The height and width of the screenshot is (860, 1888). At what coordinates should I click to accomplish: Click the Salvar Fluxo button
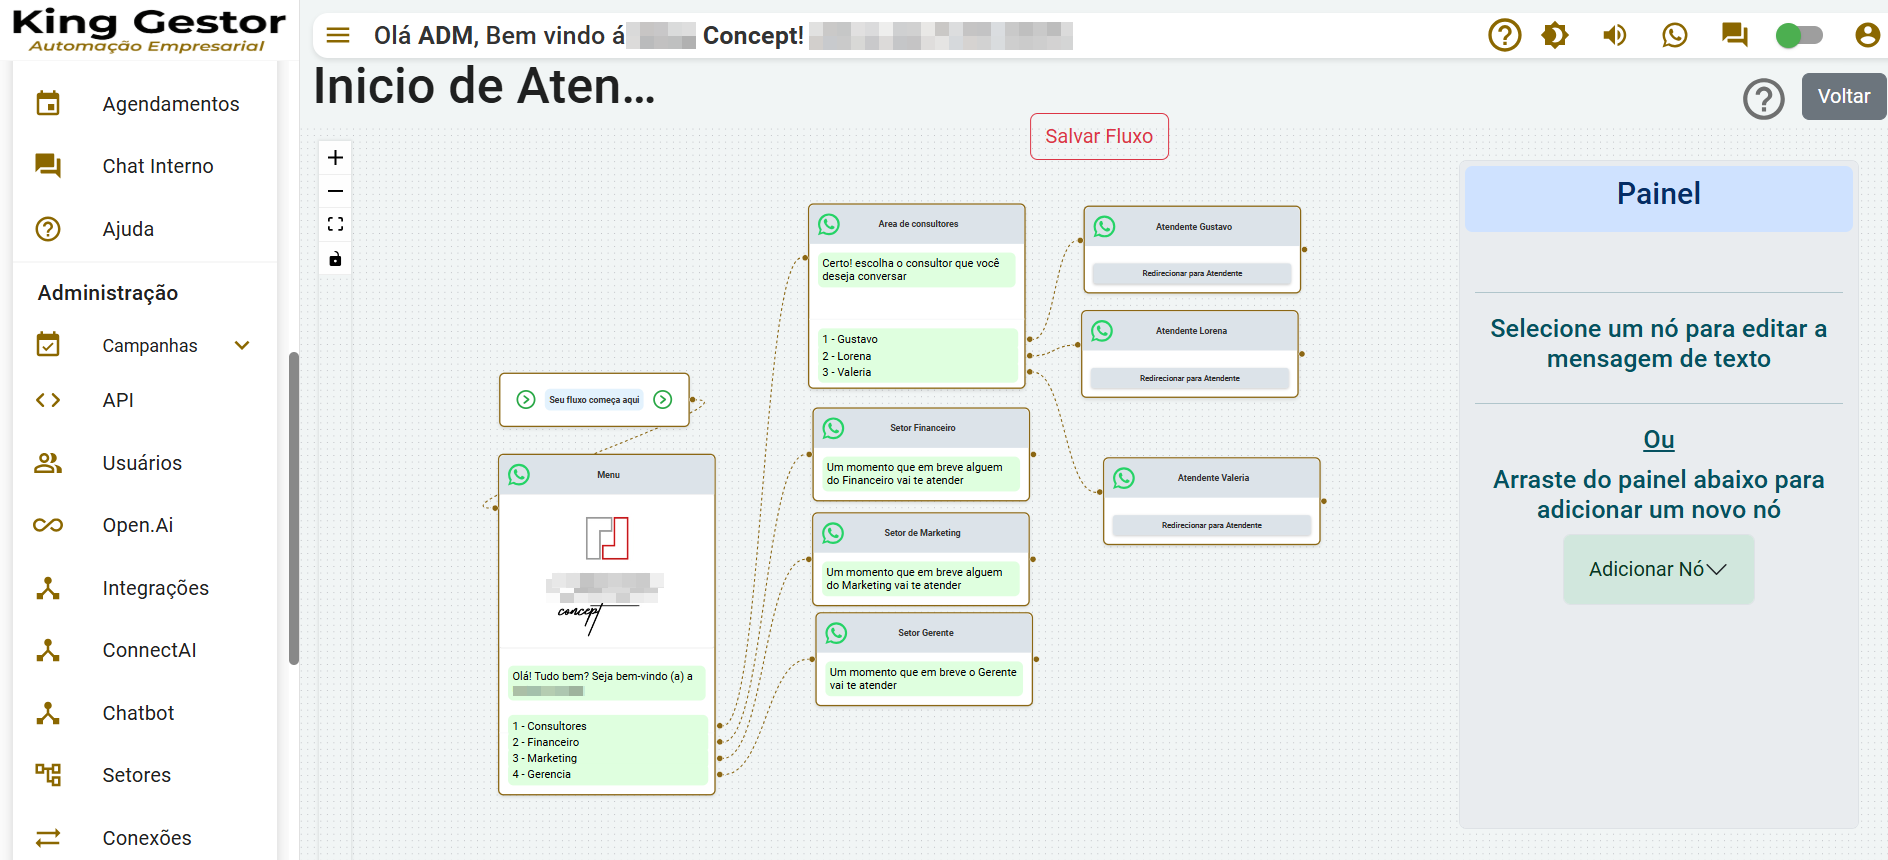1099,136
